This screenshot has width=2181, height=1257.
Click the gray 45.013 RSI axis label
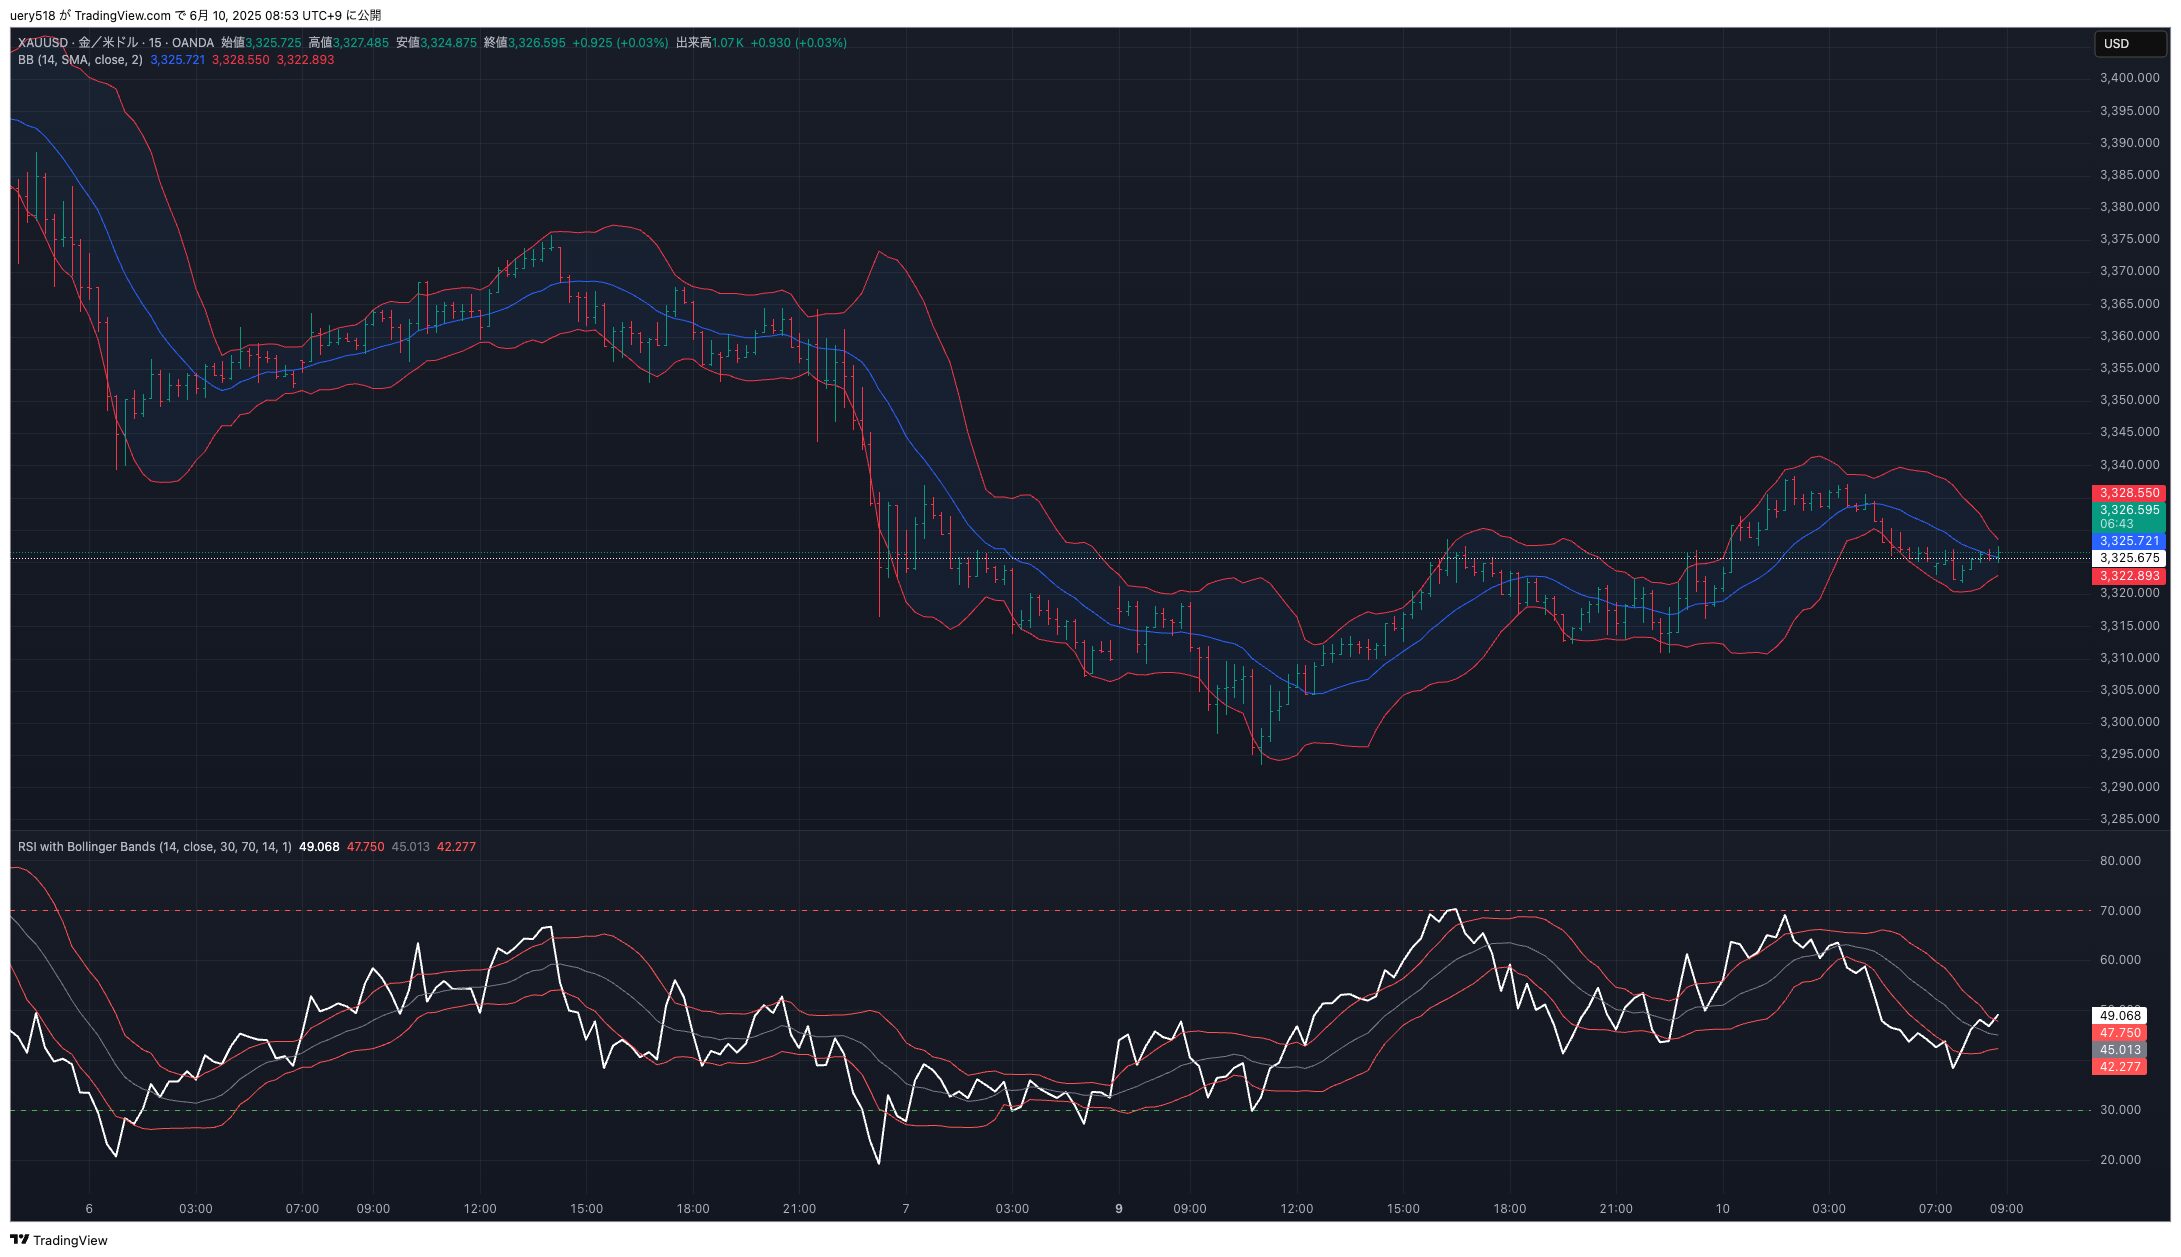(2119, 1050)
